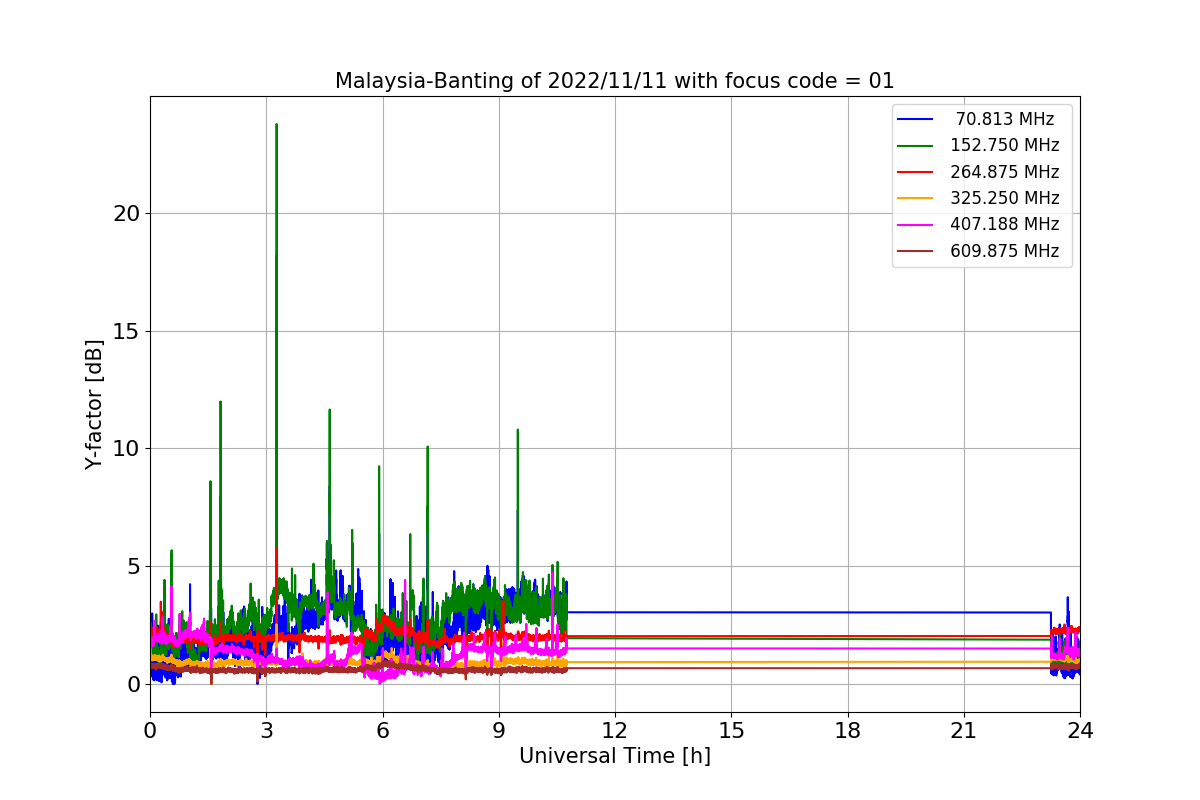Click the x-axis tick label 12

coord(614,731)
